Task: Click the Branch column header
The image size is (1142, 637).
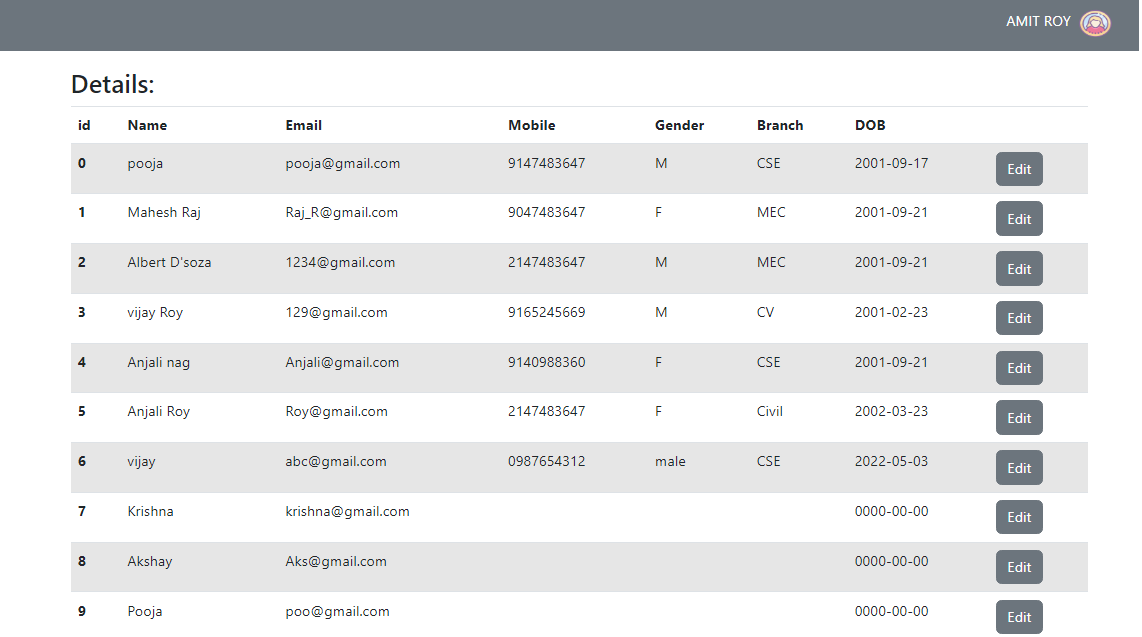Action: [x=780, y=125]
